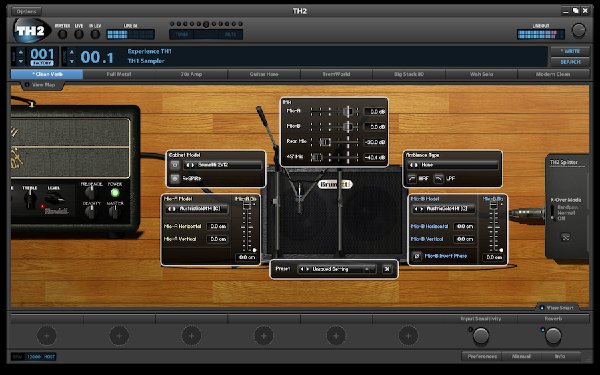600x375 pixels.
Task: Open the cabinet Preset dropdown
Action: click(x=337, y=269)
